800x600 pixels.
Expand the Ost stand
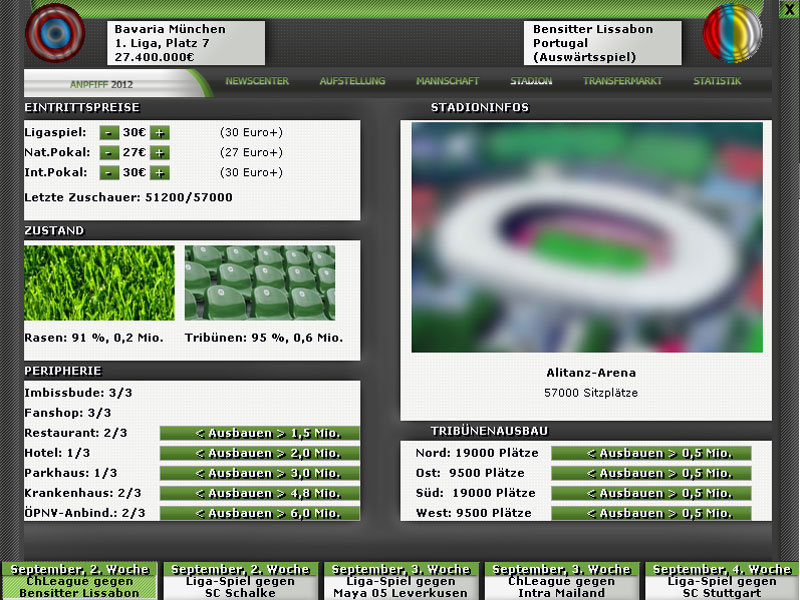[x=651, y=473]
